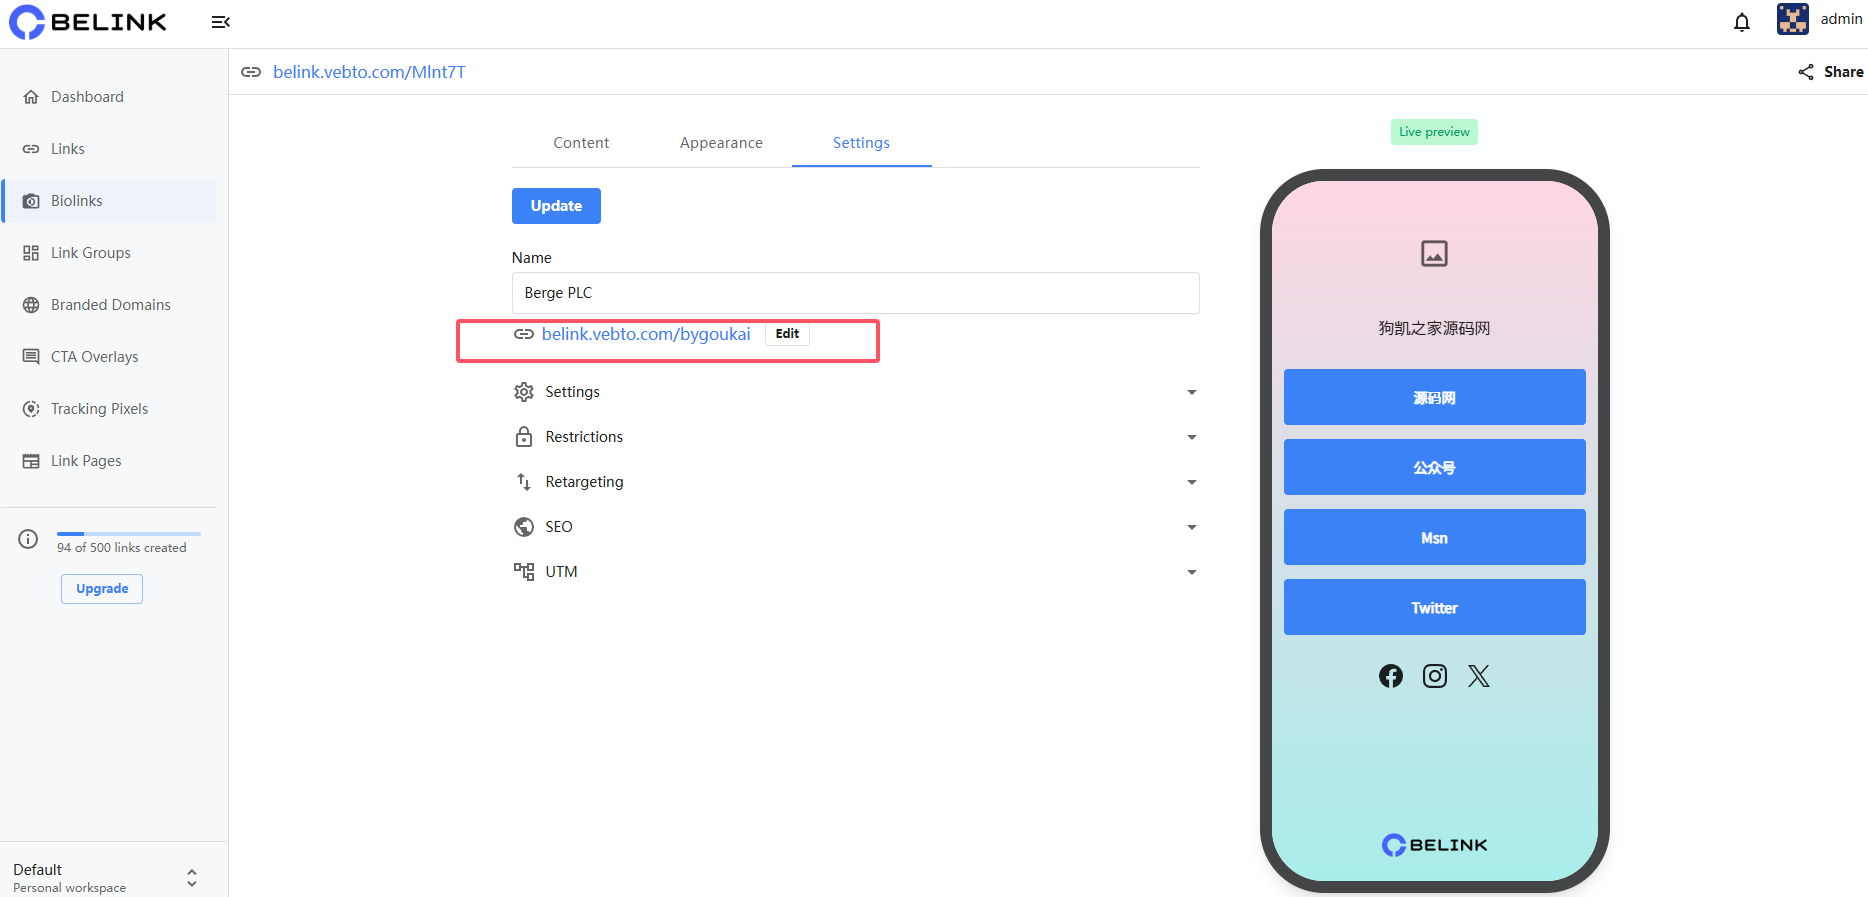The image size is (1868, 897).
Task: Click the X social icon in preview
Action: coord(1478,676)
